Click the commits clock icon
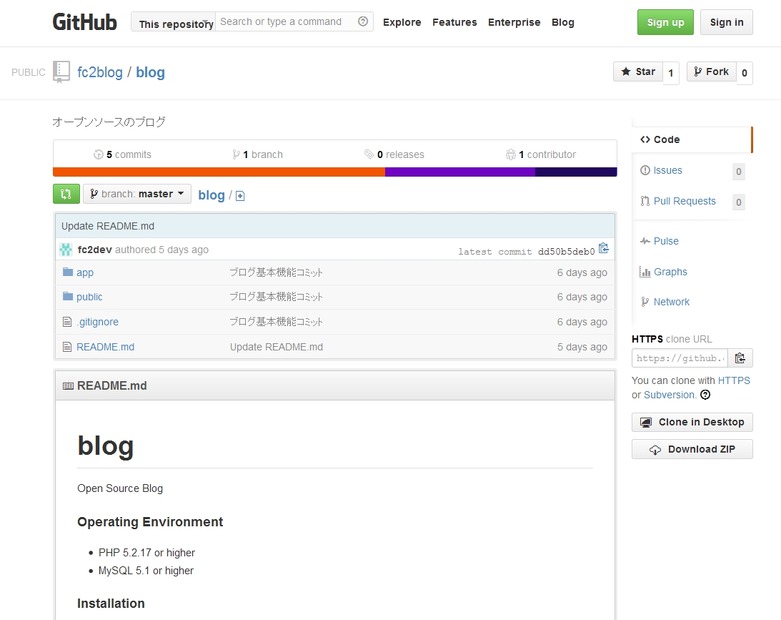This screenshot has width=781, height=620. point(99,154)
